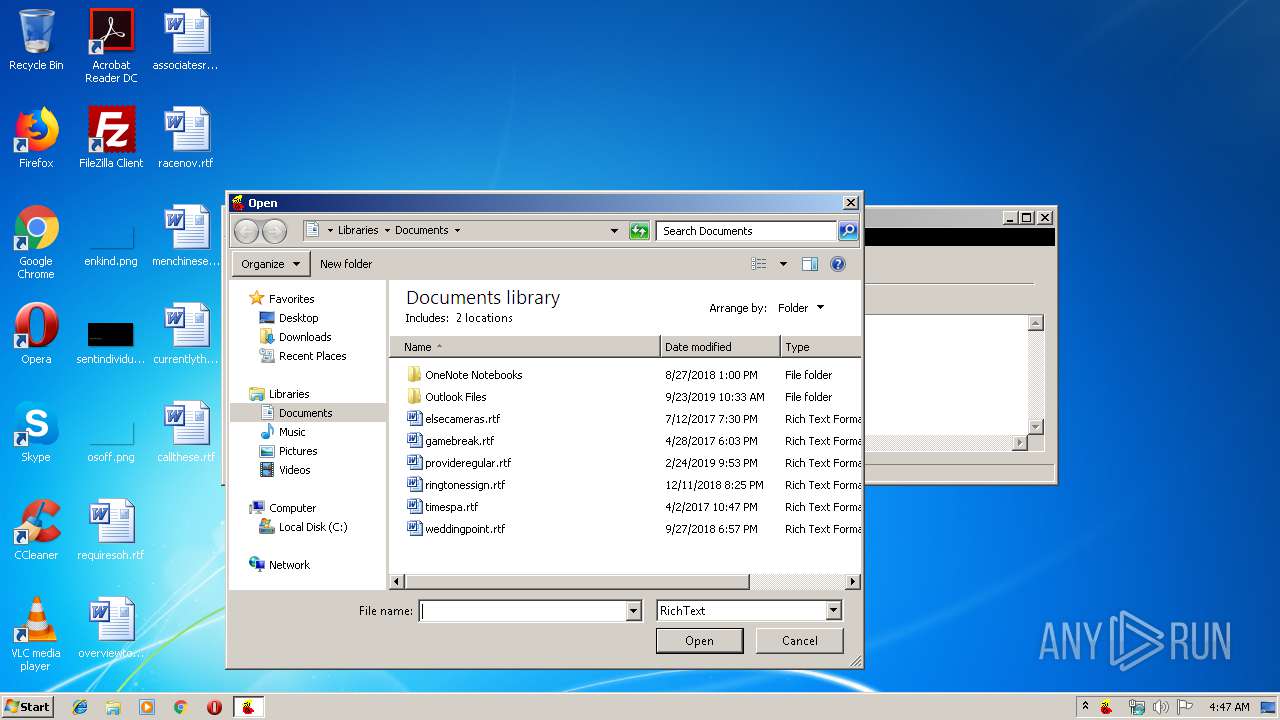The height and width of the screenshot is (720, 1280).
Task: Sort files by Name column
Action: click(x=525, y=347)
